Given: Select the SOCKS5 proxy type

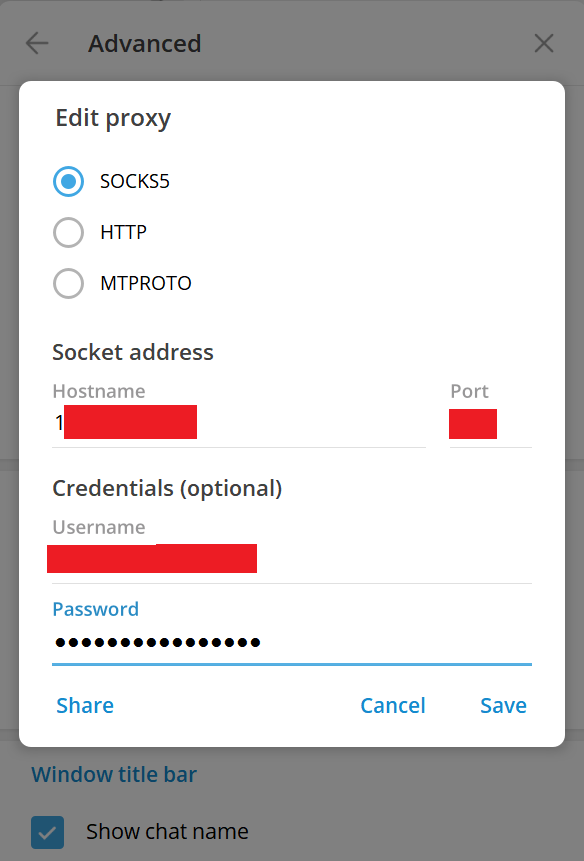Looking at the screenshot, I should [68, 181].
